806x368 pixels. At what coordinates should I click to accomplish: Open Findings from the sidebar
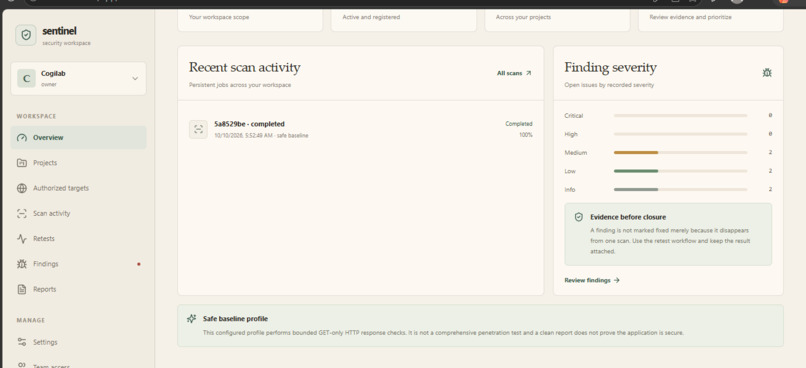(x=78, y=264)
